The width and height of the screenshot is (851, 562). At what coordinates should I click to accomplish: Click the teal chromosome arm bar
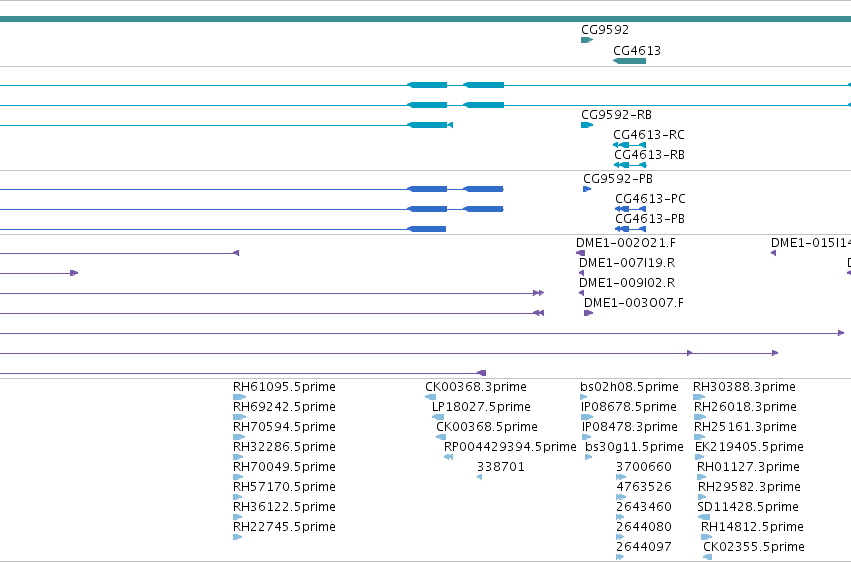[x=426, y=19]
